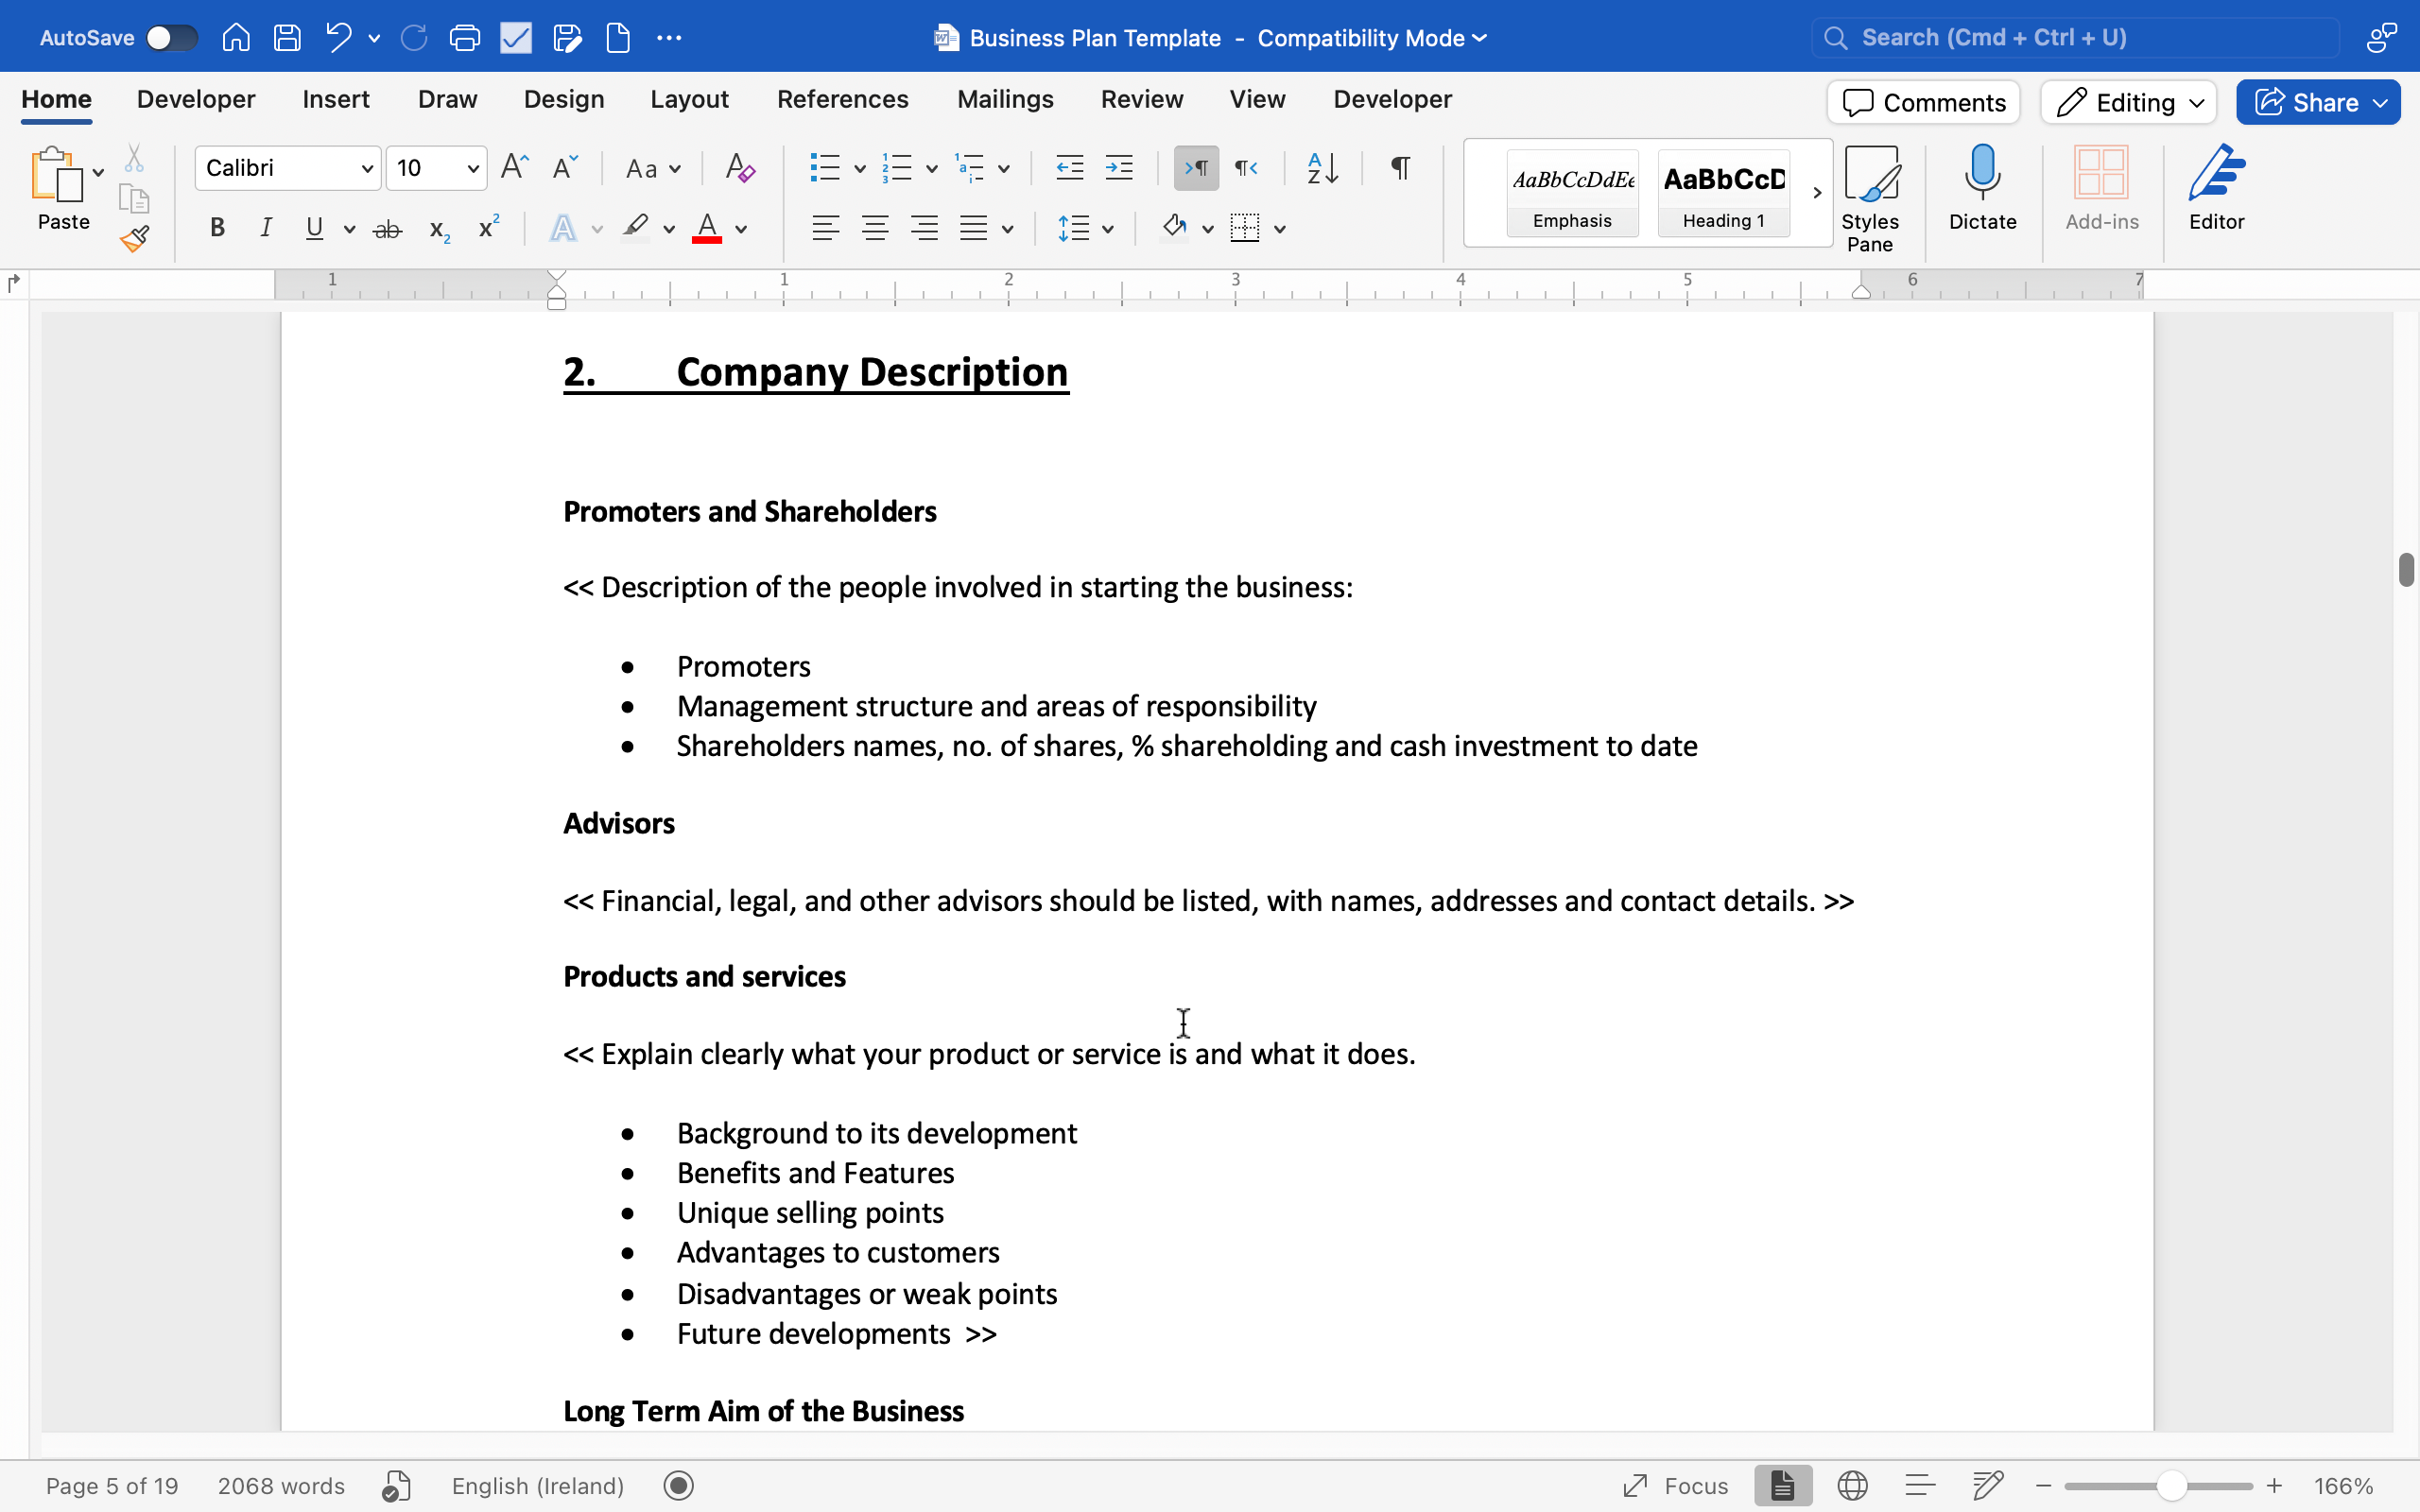Click the Clear Formatting icon
This screenshot has width=2420, height=1512.
(x=740, y=168)
